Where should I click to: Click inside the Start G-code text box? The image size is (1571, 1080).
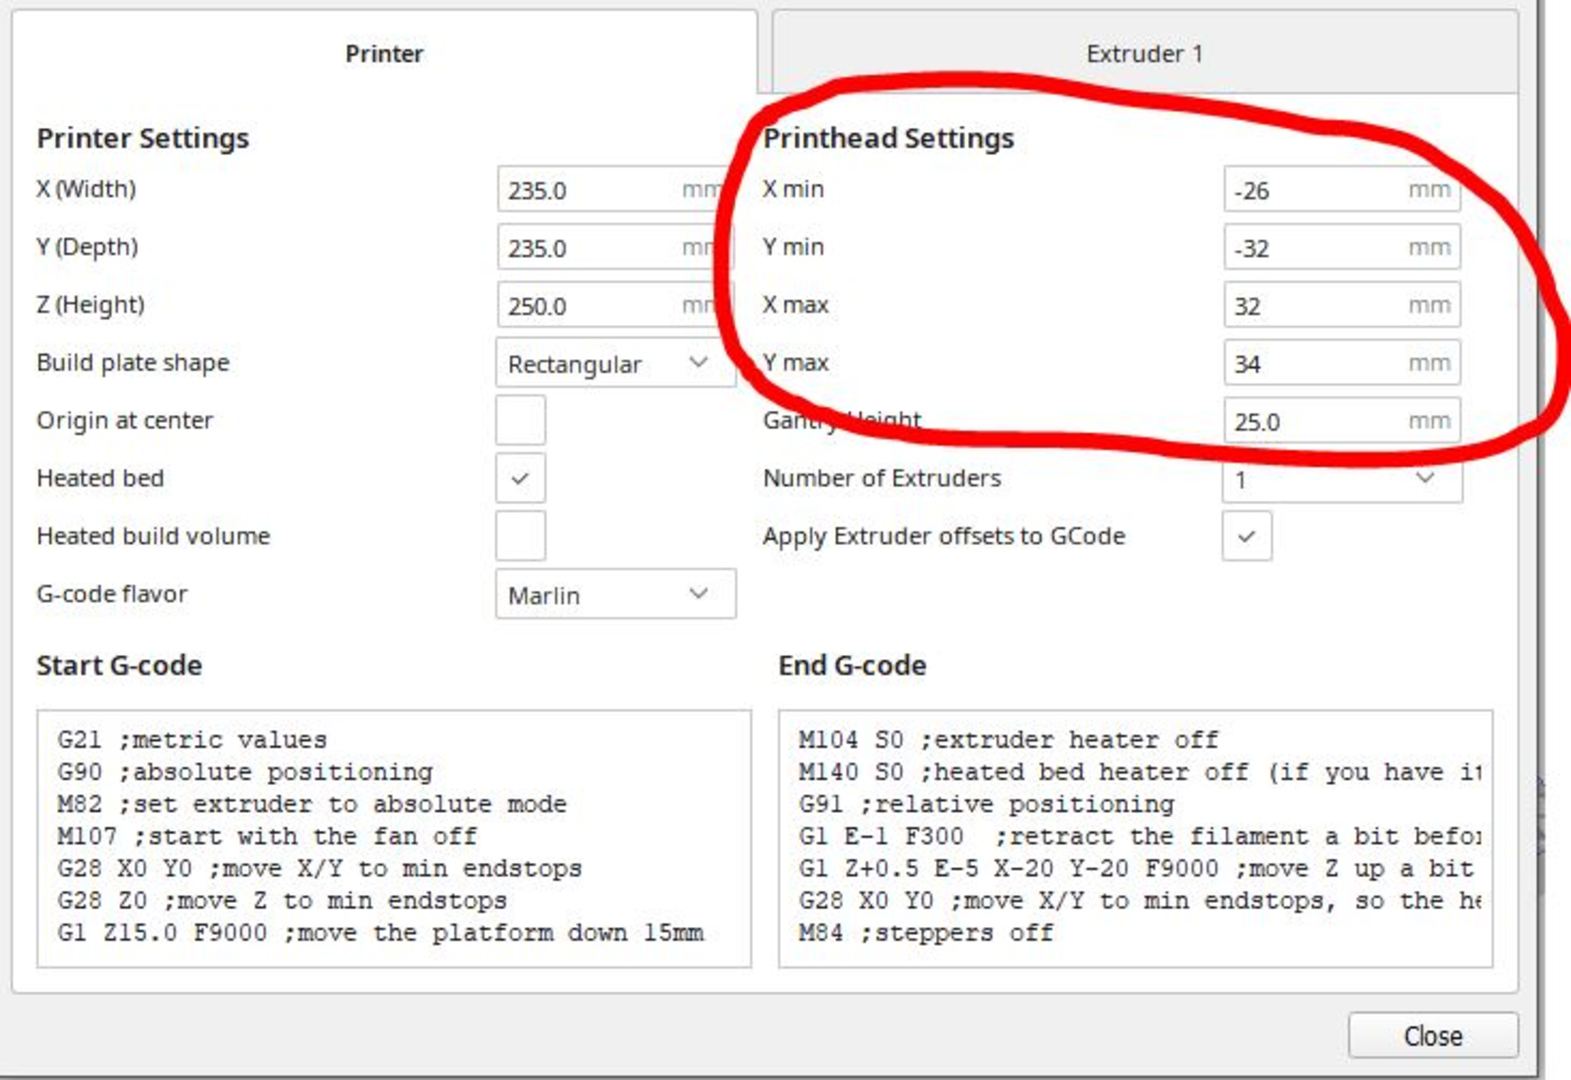tap(393, 838)
